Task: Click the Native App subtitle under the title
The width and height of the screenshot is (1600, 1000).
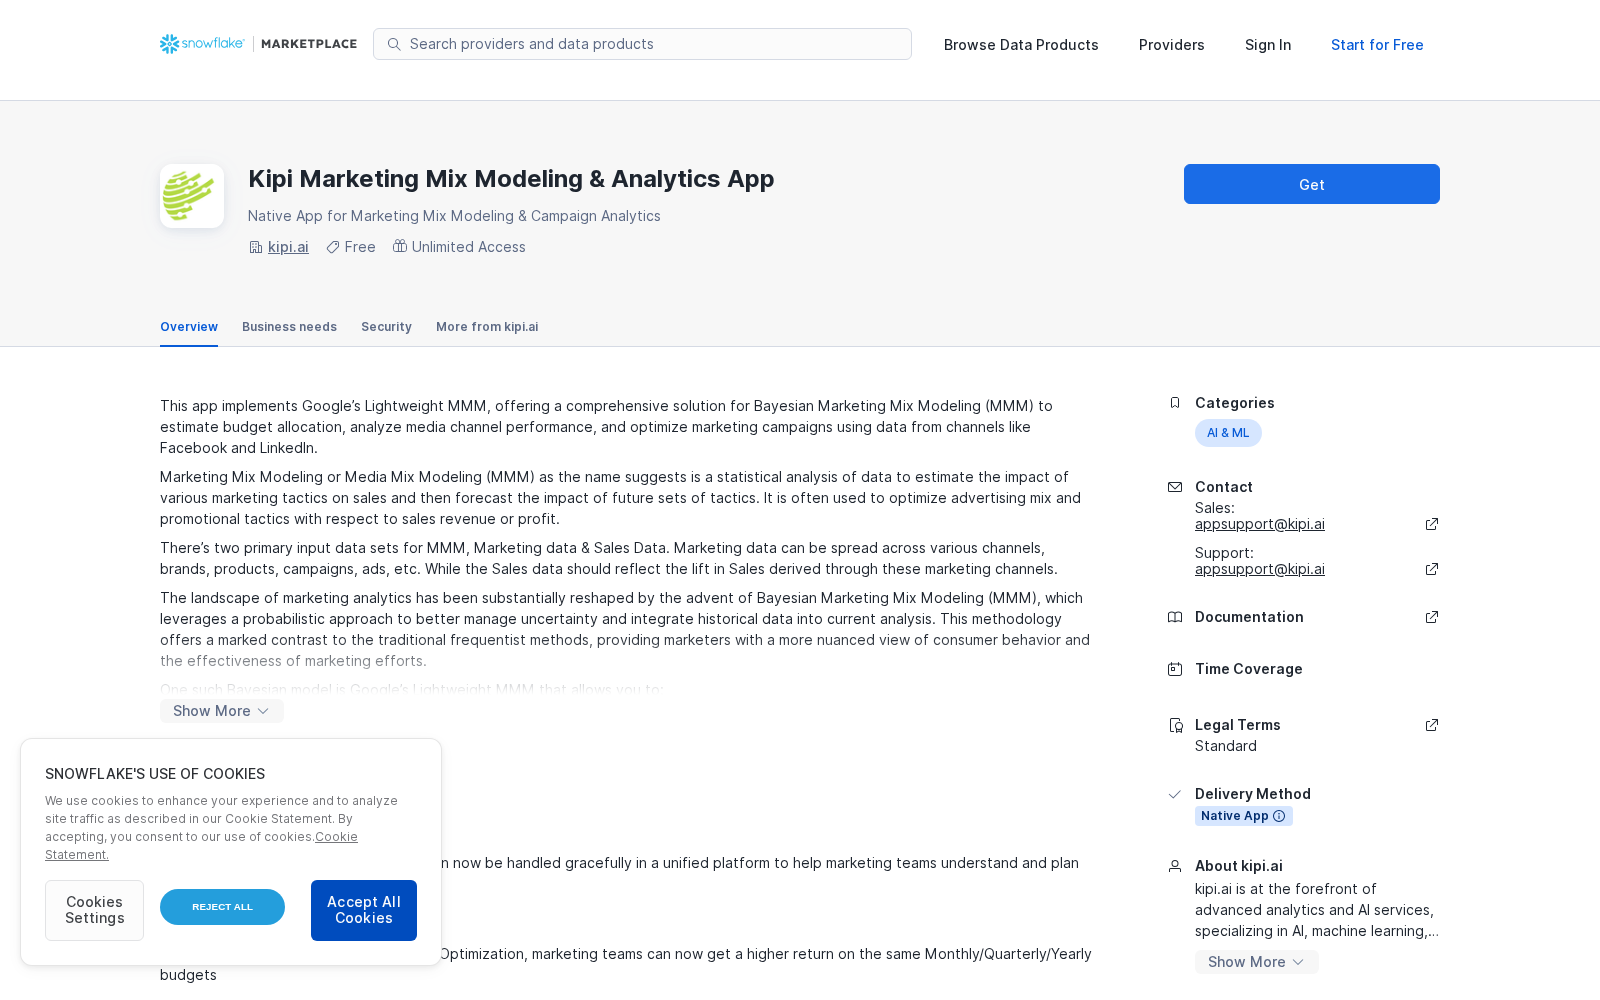Action: click(x=454, y=216)
